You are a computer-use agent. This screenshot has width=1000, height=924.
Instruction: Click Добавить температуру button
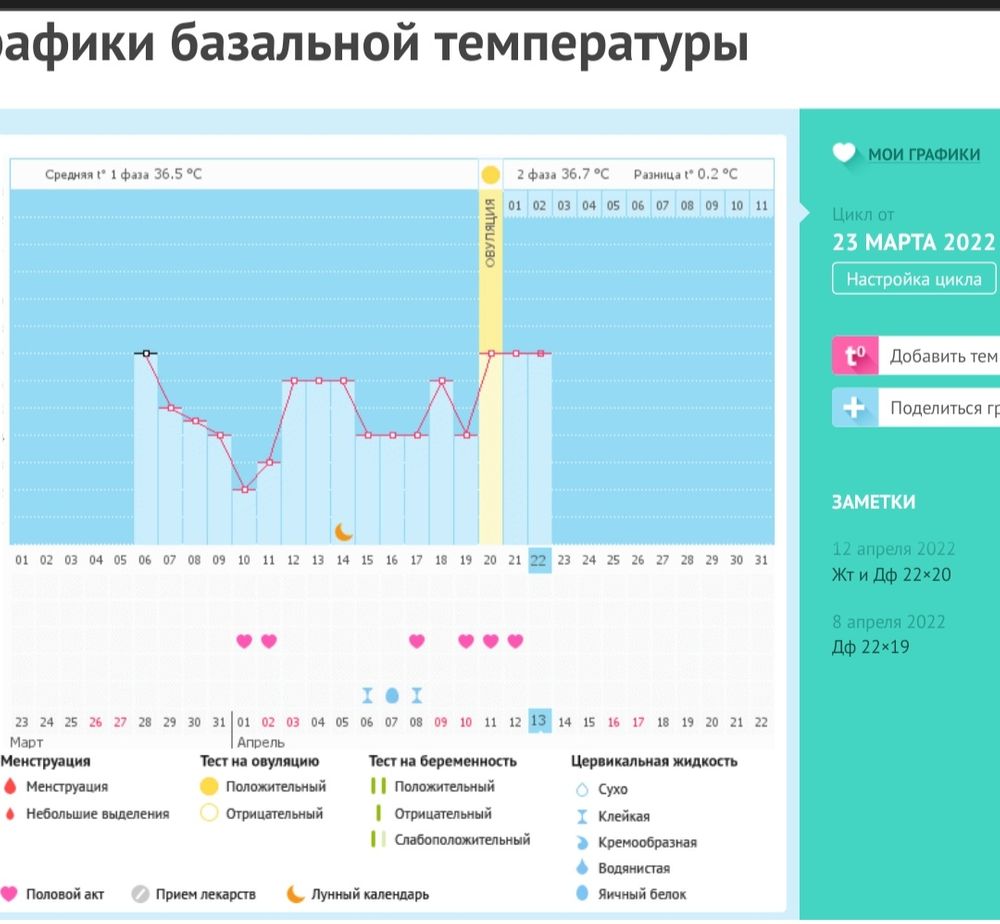(942, 356)
